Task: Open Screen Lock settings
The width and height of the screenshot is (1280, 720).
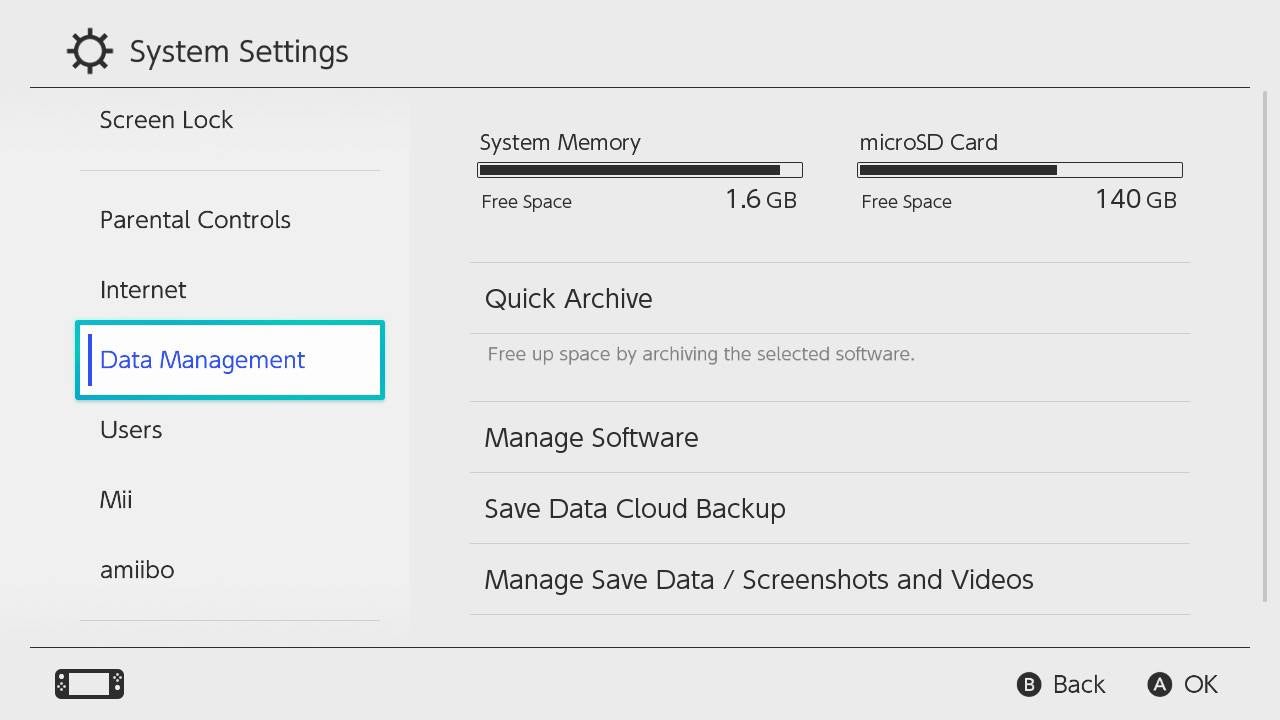Action: coord(166,120)
